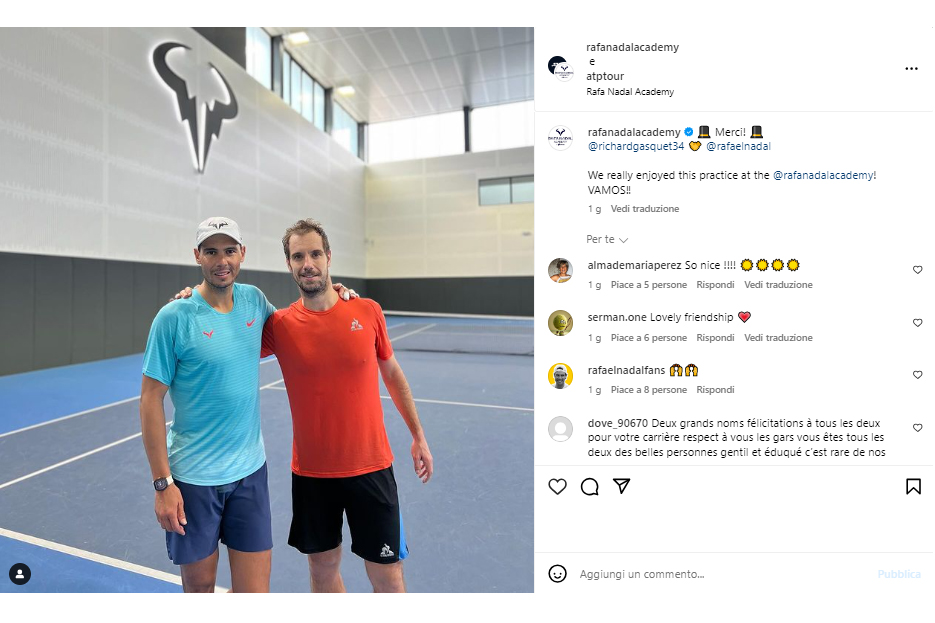This screenshot has width=935, height=623.
Task: Share post via paper plane icon
Action: coord(621,486)
